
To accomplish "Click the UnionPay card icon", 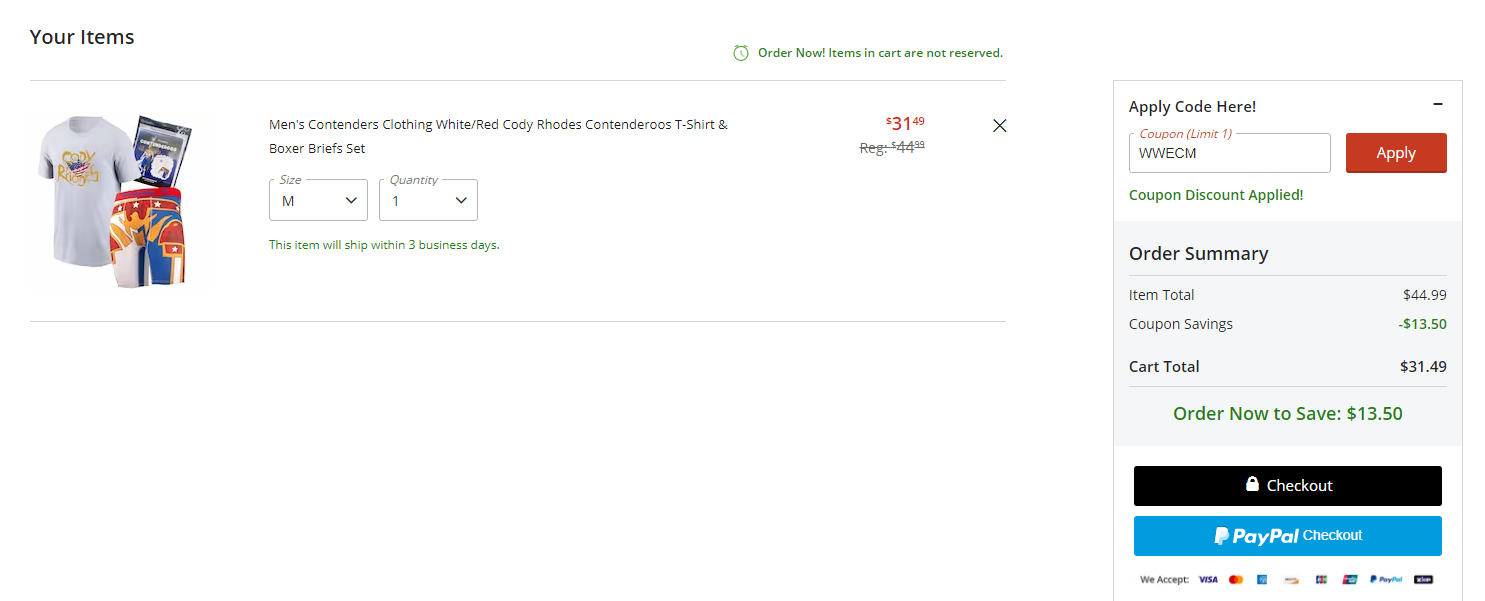I will point(1350,579).
